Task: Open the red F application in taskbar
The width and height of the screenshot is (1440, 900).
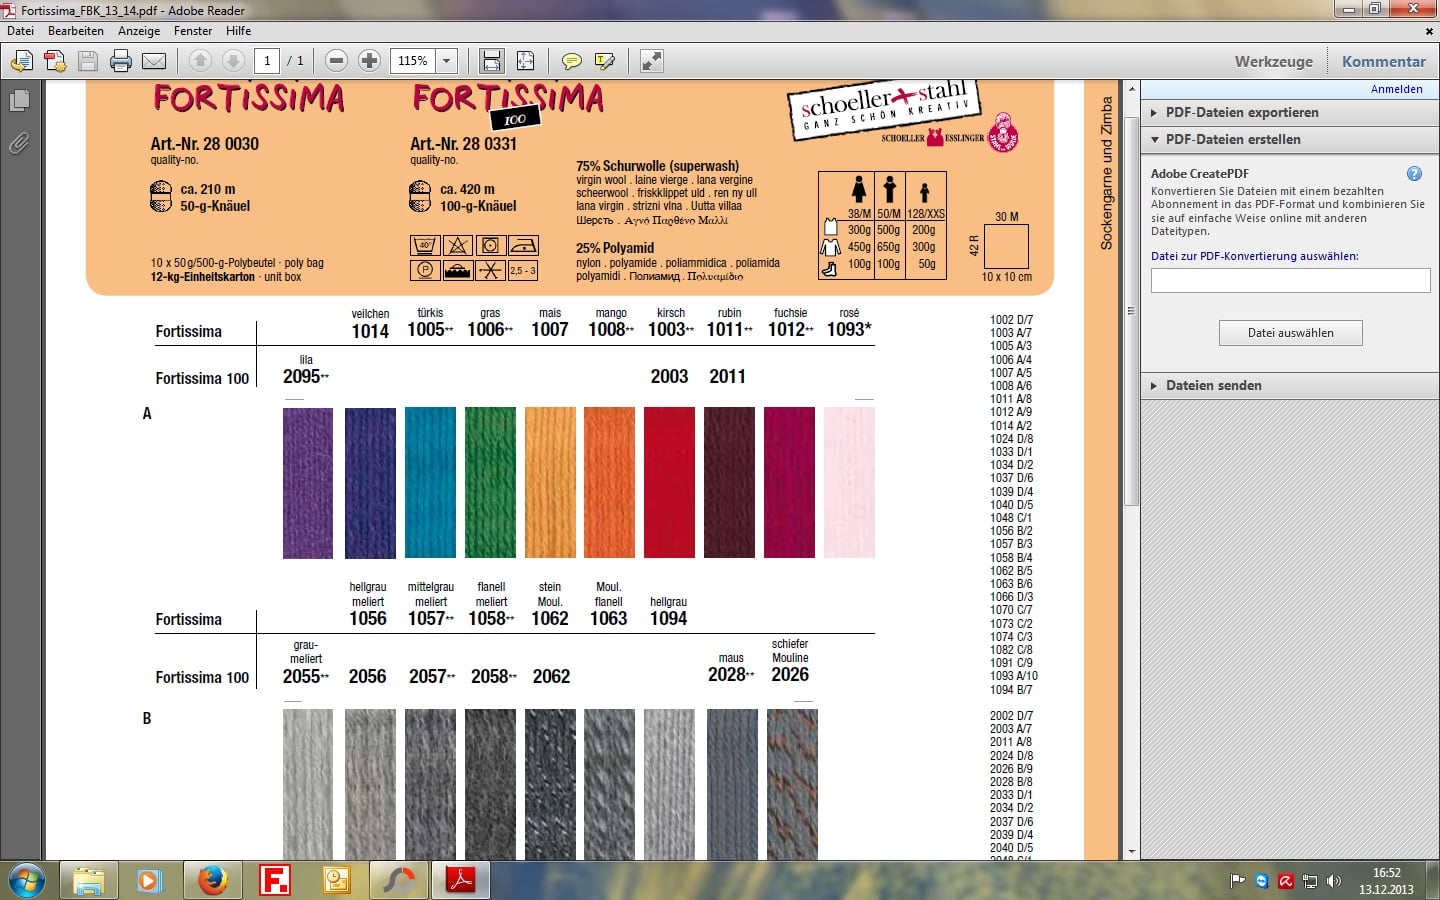Action: (x=274, y=880)
